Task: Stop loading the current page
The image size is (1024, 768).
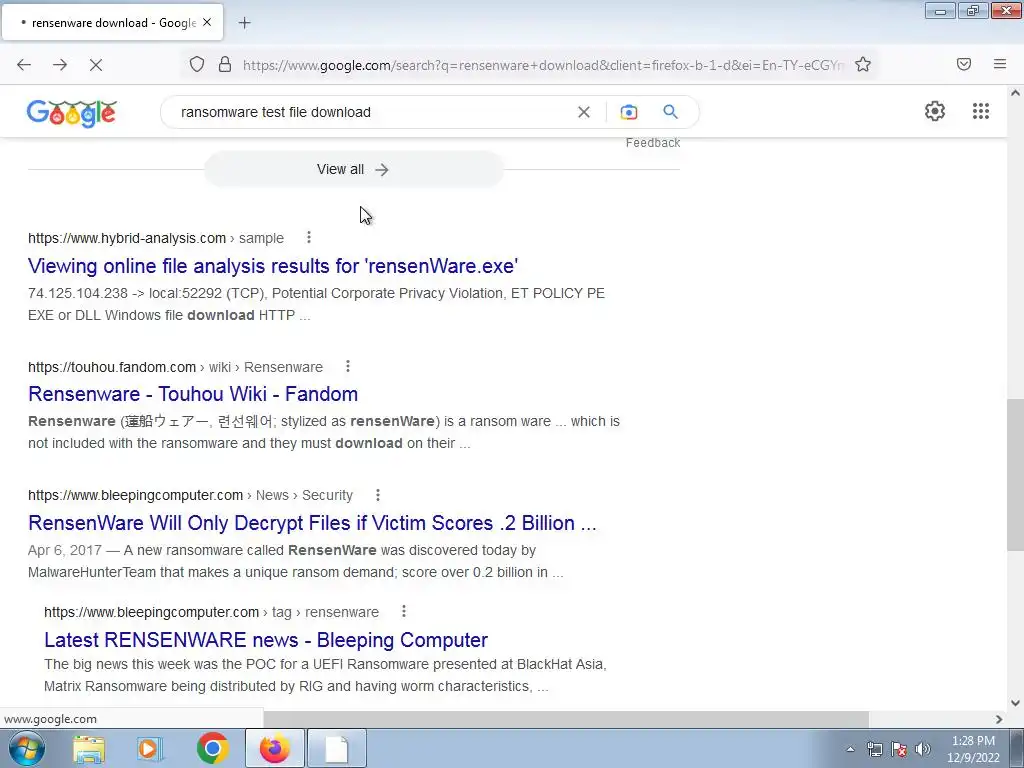Action: [x=96, y=65]
